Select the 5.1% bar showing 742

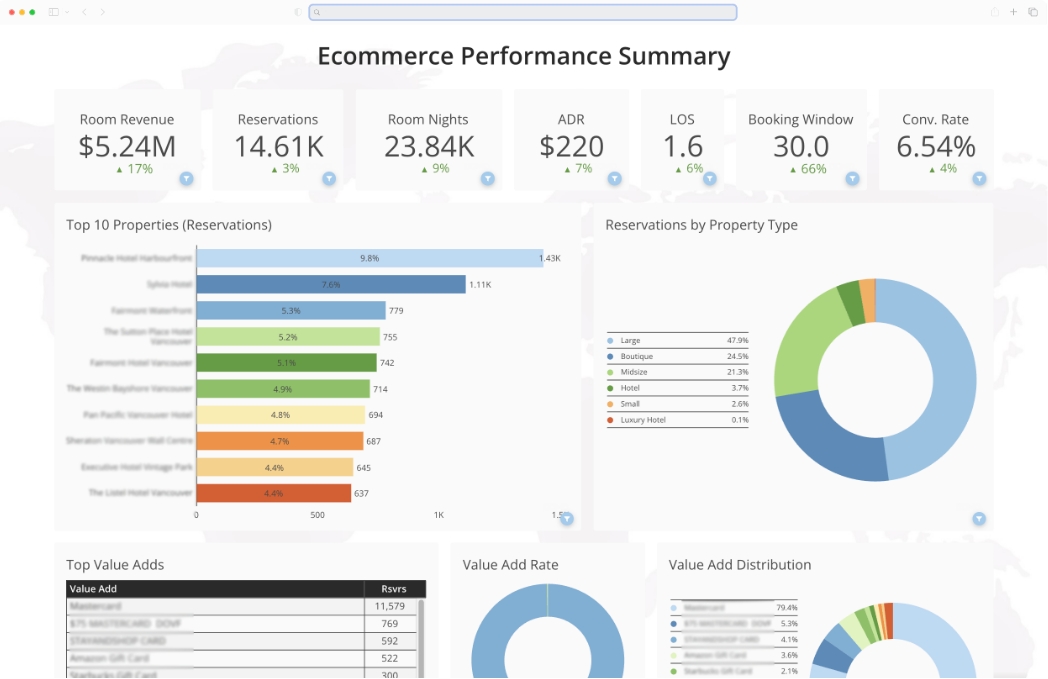pos(286,363)
